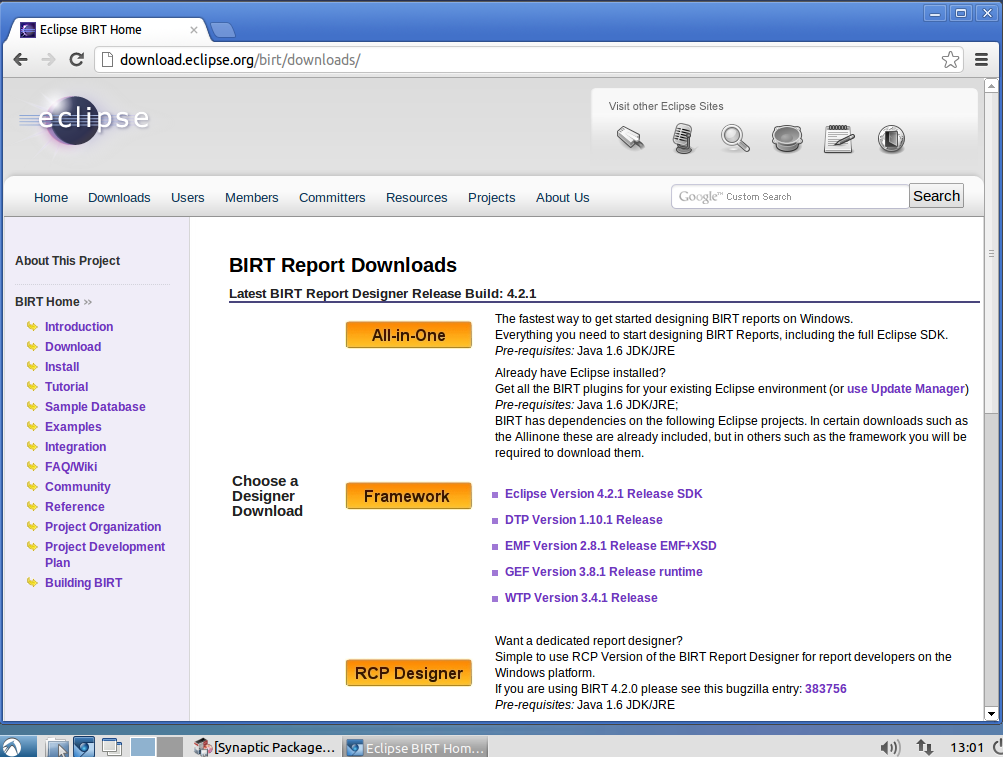
Task: Click the orange Framework button
Action: [x=409, y=496]
